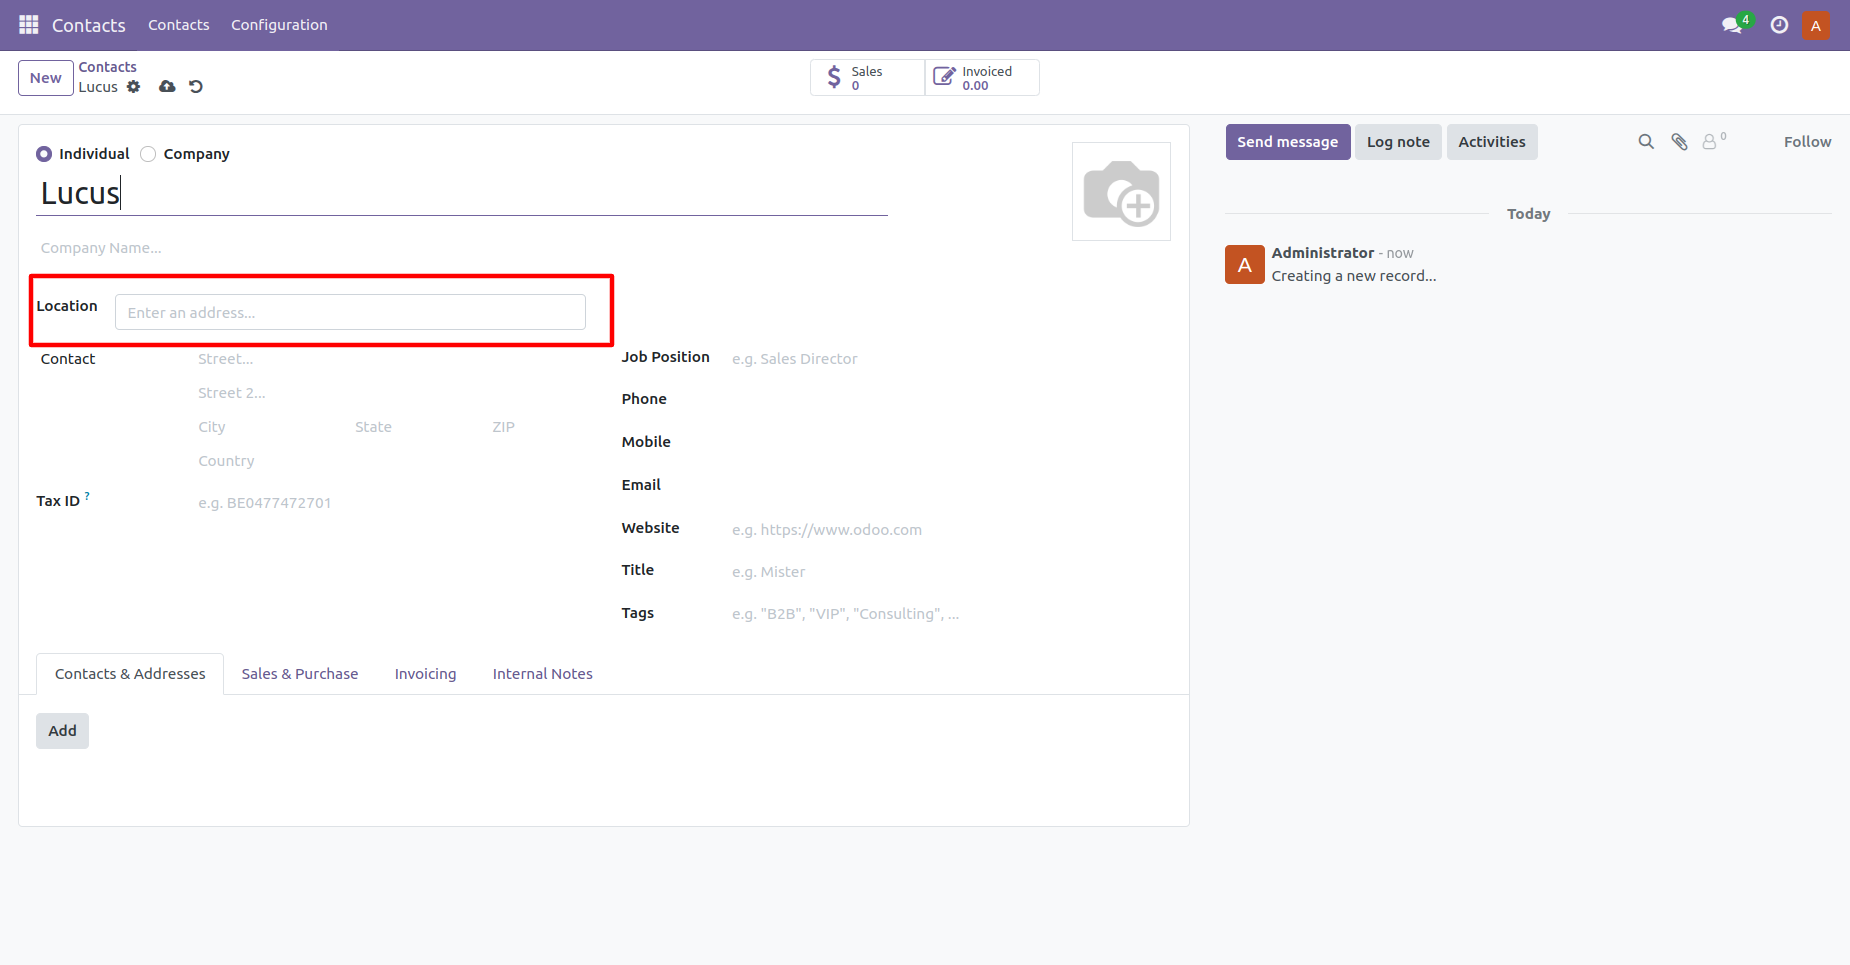Upload a contact photo via camera placeholder
This screenshot has height=965, width=1850.
1120,190
